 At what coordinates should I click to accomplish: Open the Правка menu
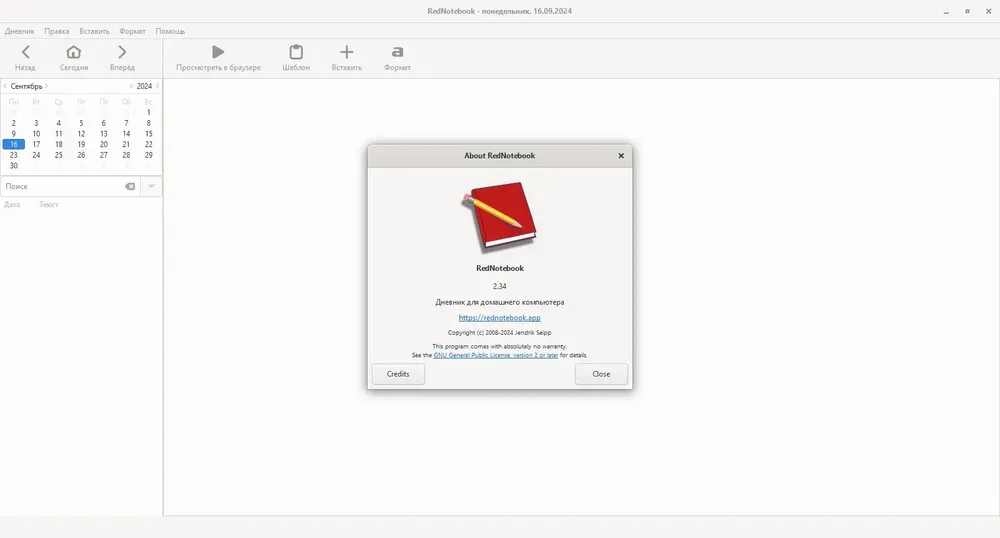57,31
